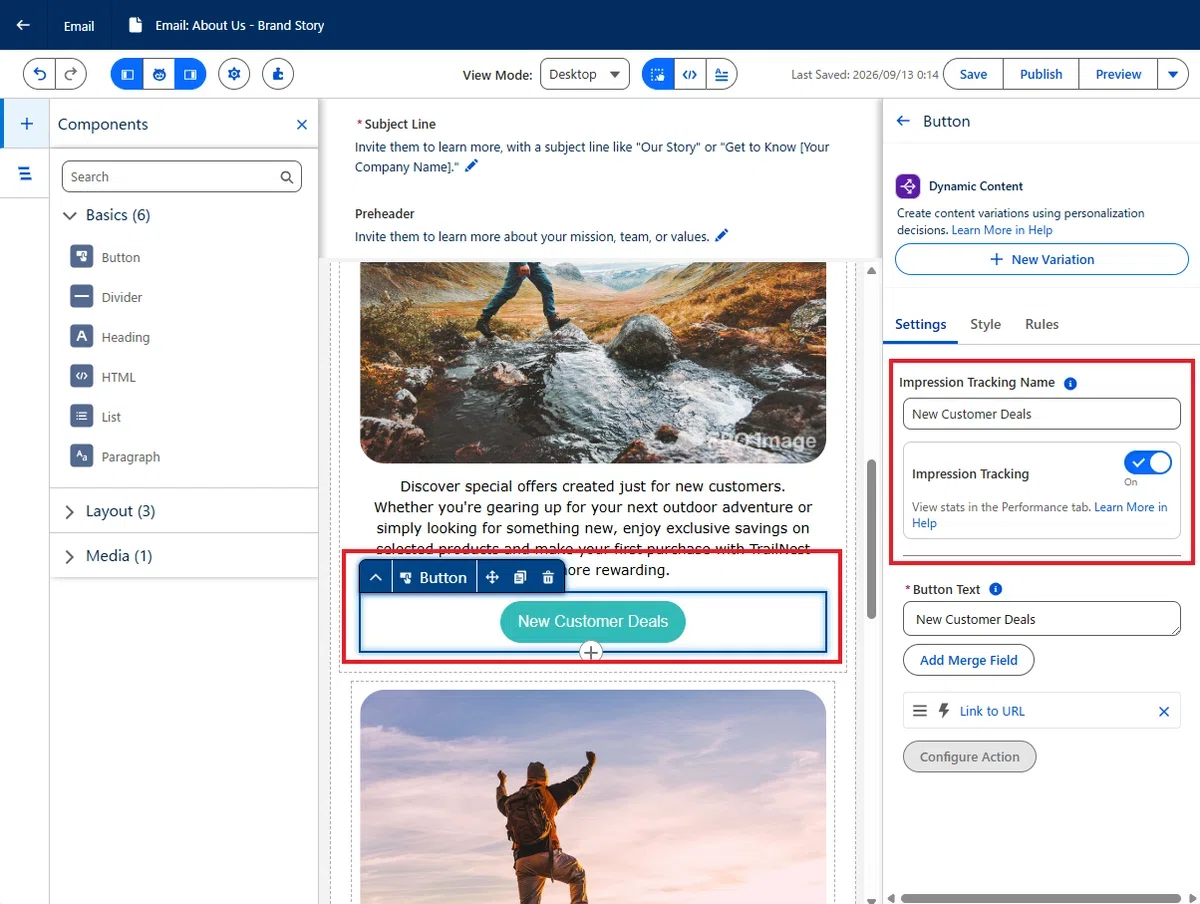Toggle the right panel visibility icon
The image size is (1200, 904).
pos(190,74)
